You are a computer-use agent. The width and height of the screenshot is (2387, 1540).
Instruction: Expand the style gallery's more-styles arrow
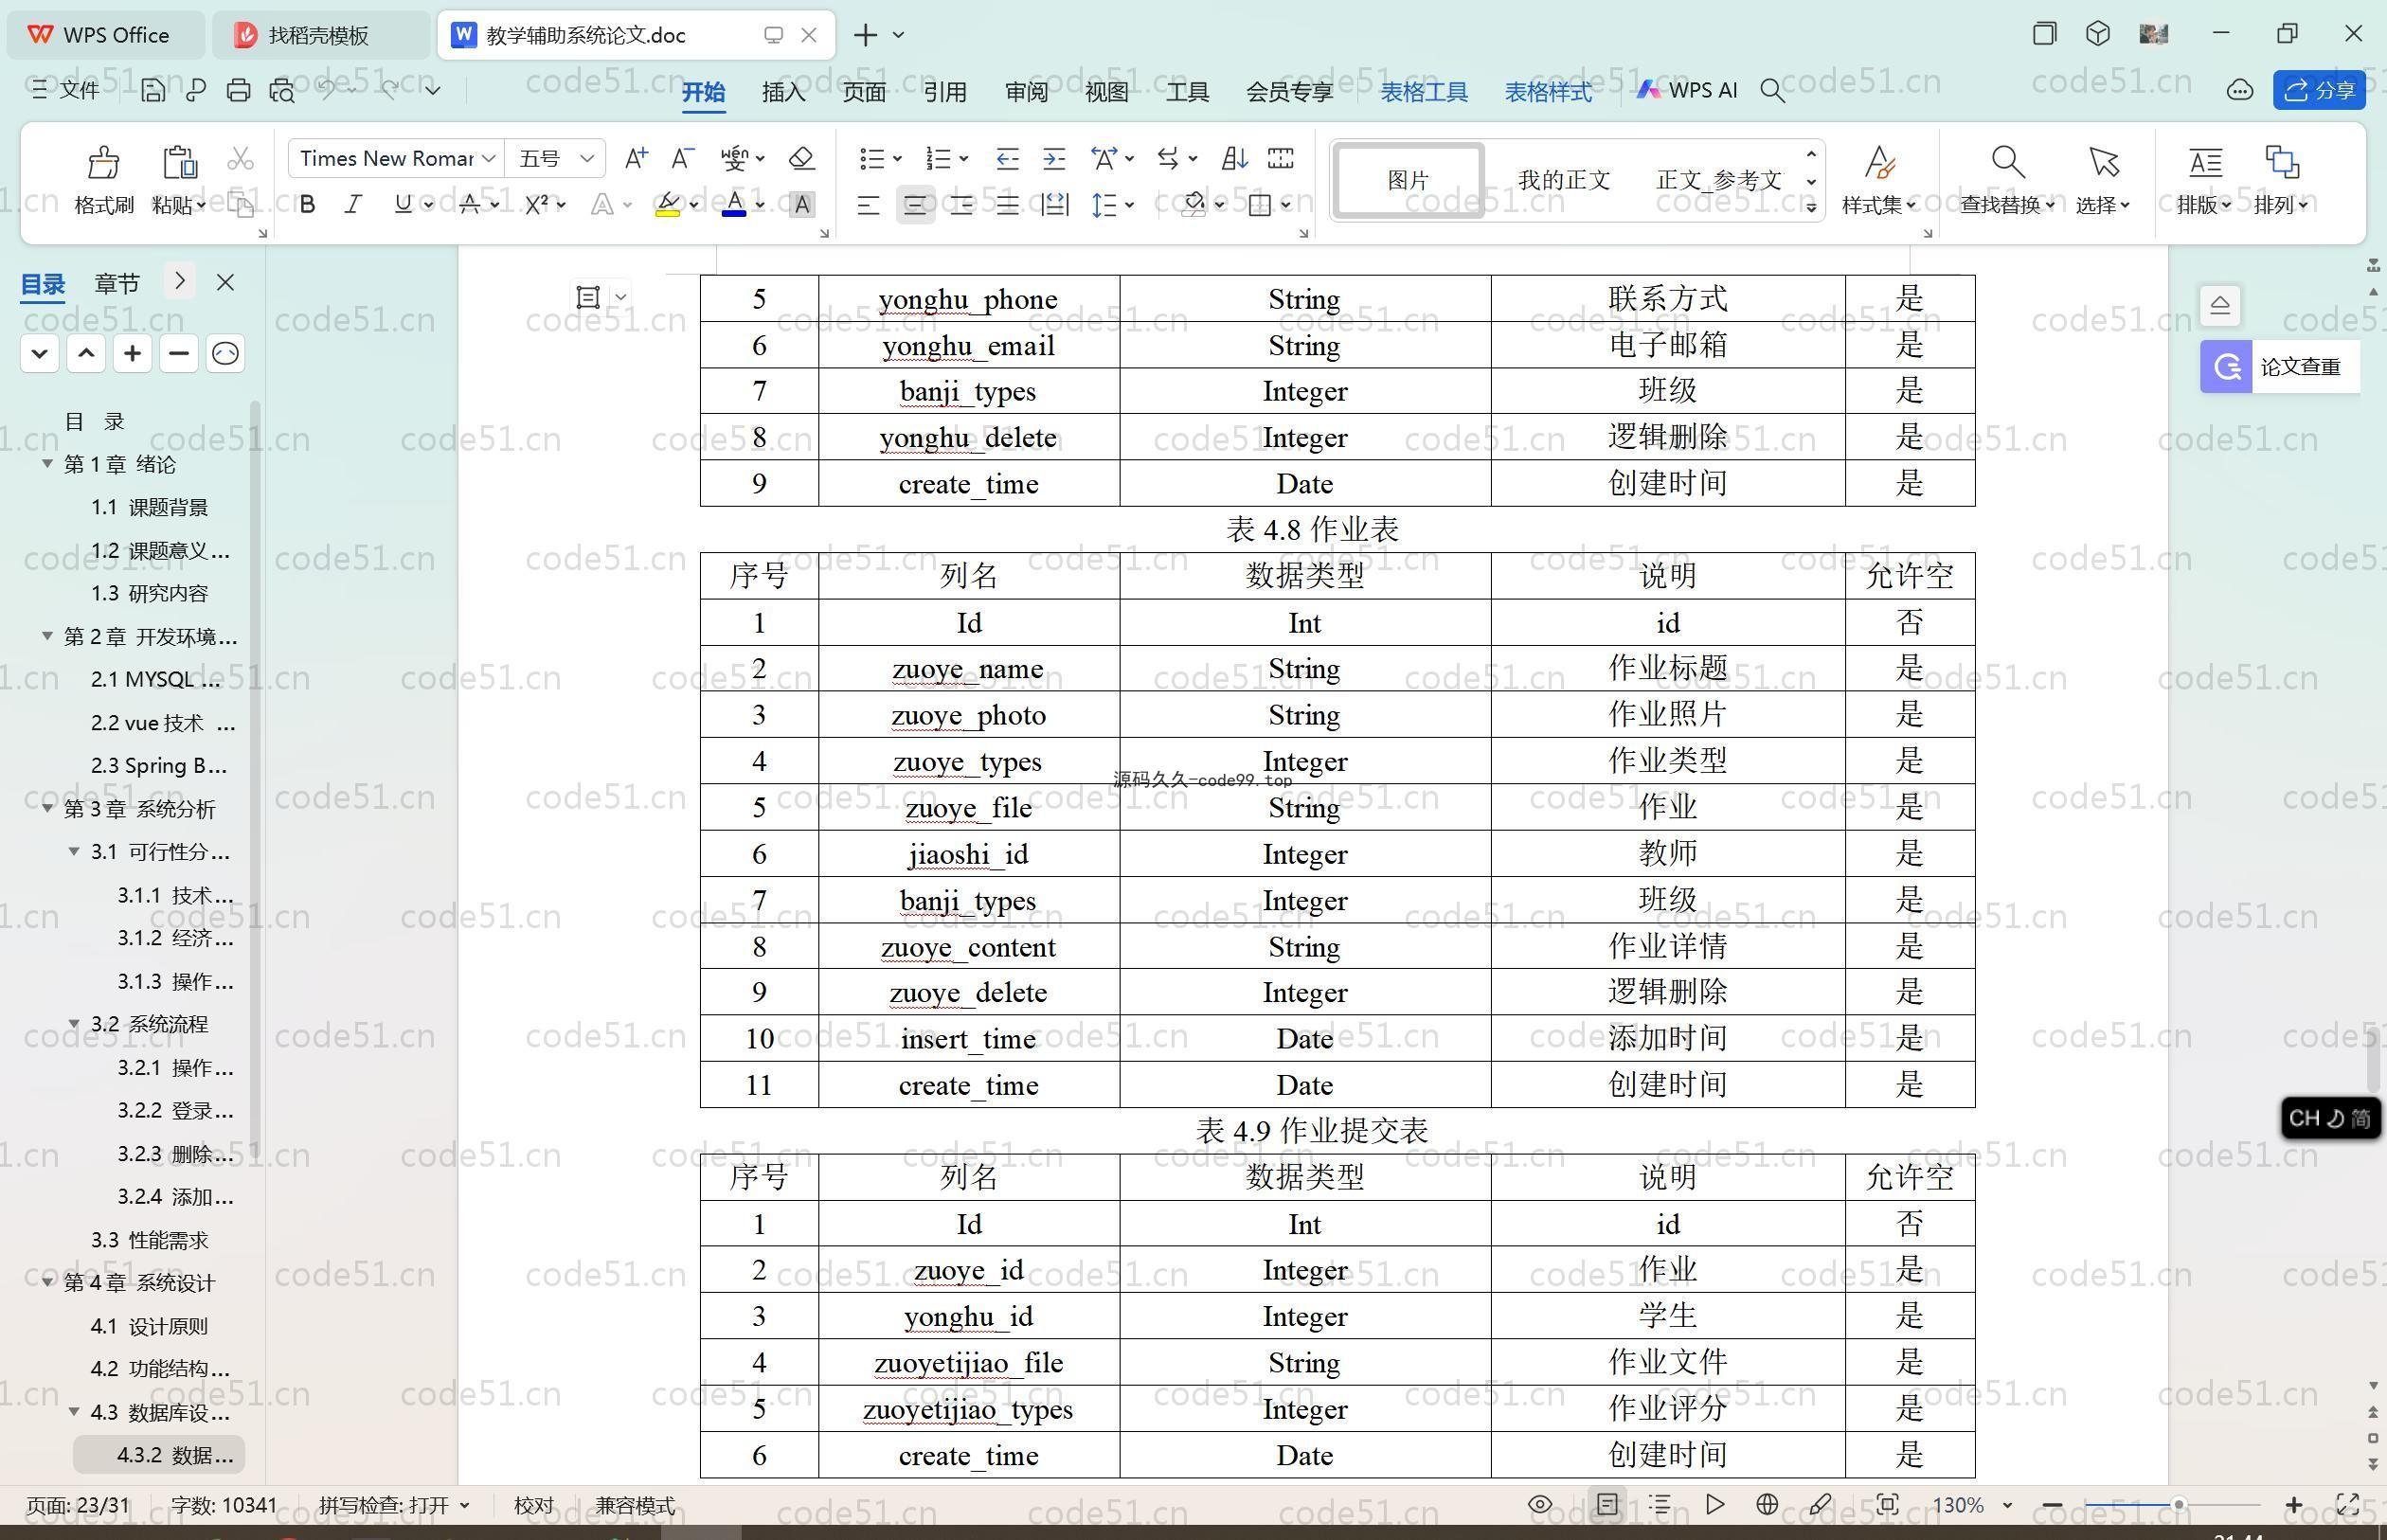point(1811,208)
